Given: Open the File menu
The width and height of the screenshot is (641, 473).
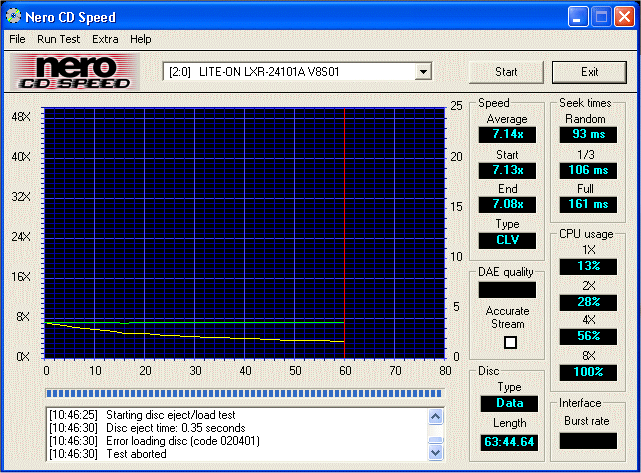Looking at the screenshot, I should click(x=17, y=39).
